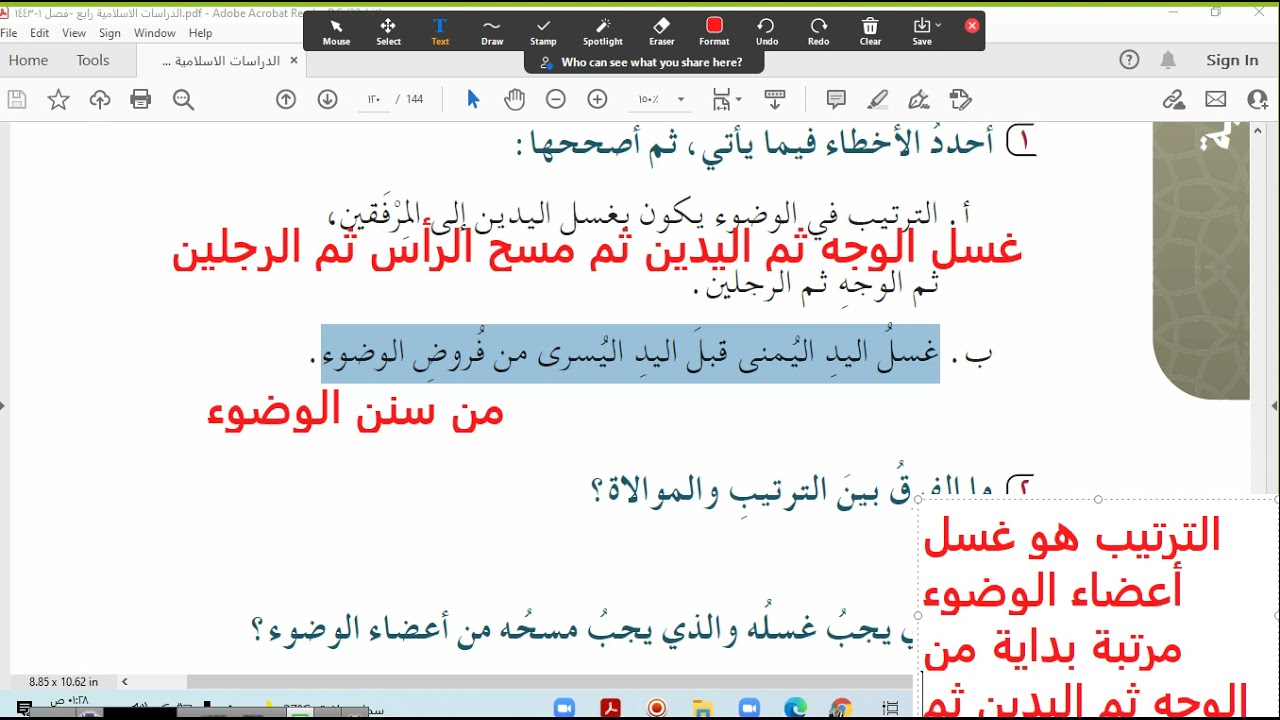Open the Help menu
The width and height of the screenshot is (1280, 720).
(200, 33)
